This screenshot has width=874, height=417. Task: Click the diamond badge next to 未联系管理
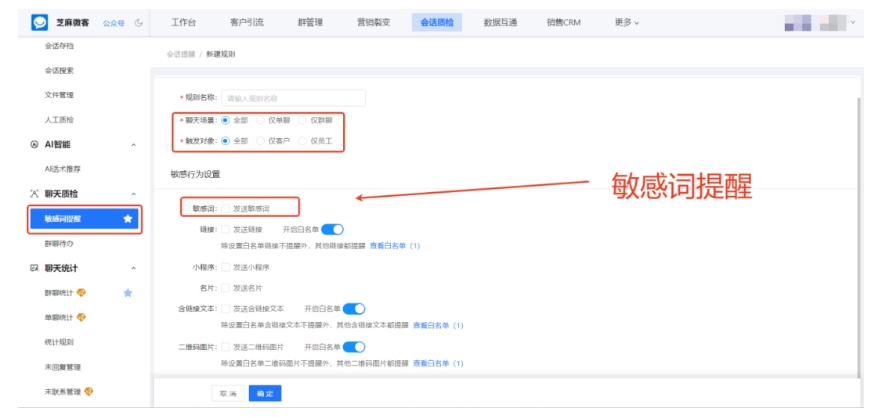(x=89, y=391)
